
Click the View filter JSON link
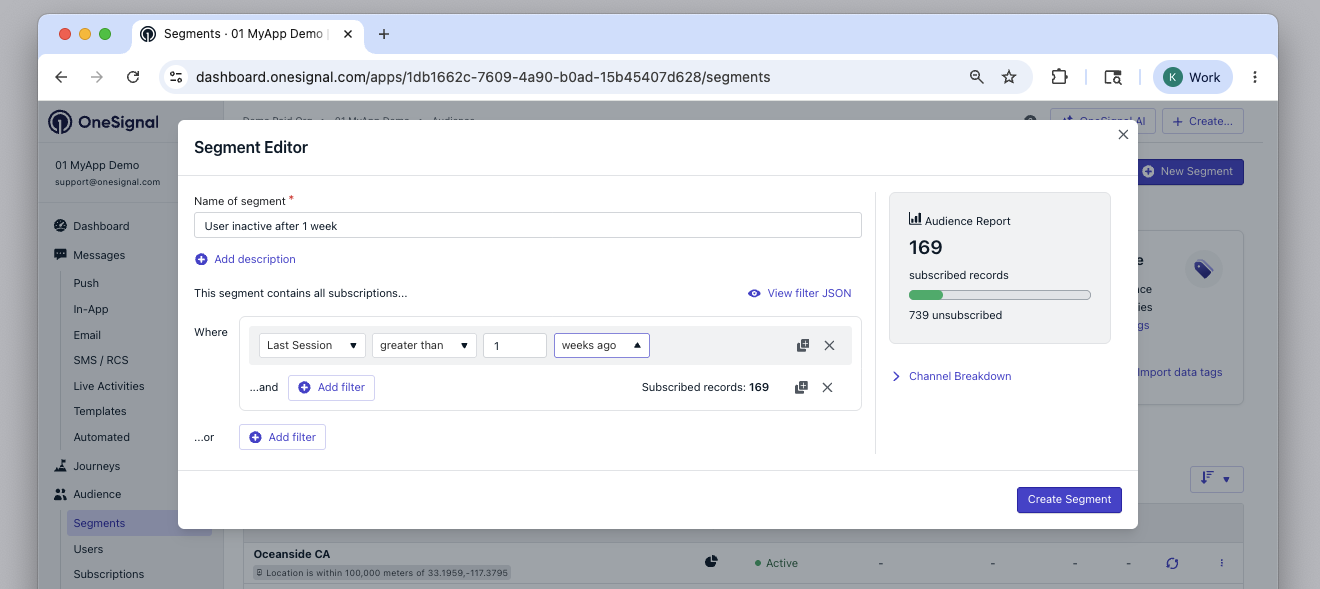(809, 293)
